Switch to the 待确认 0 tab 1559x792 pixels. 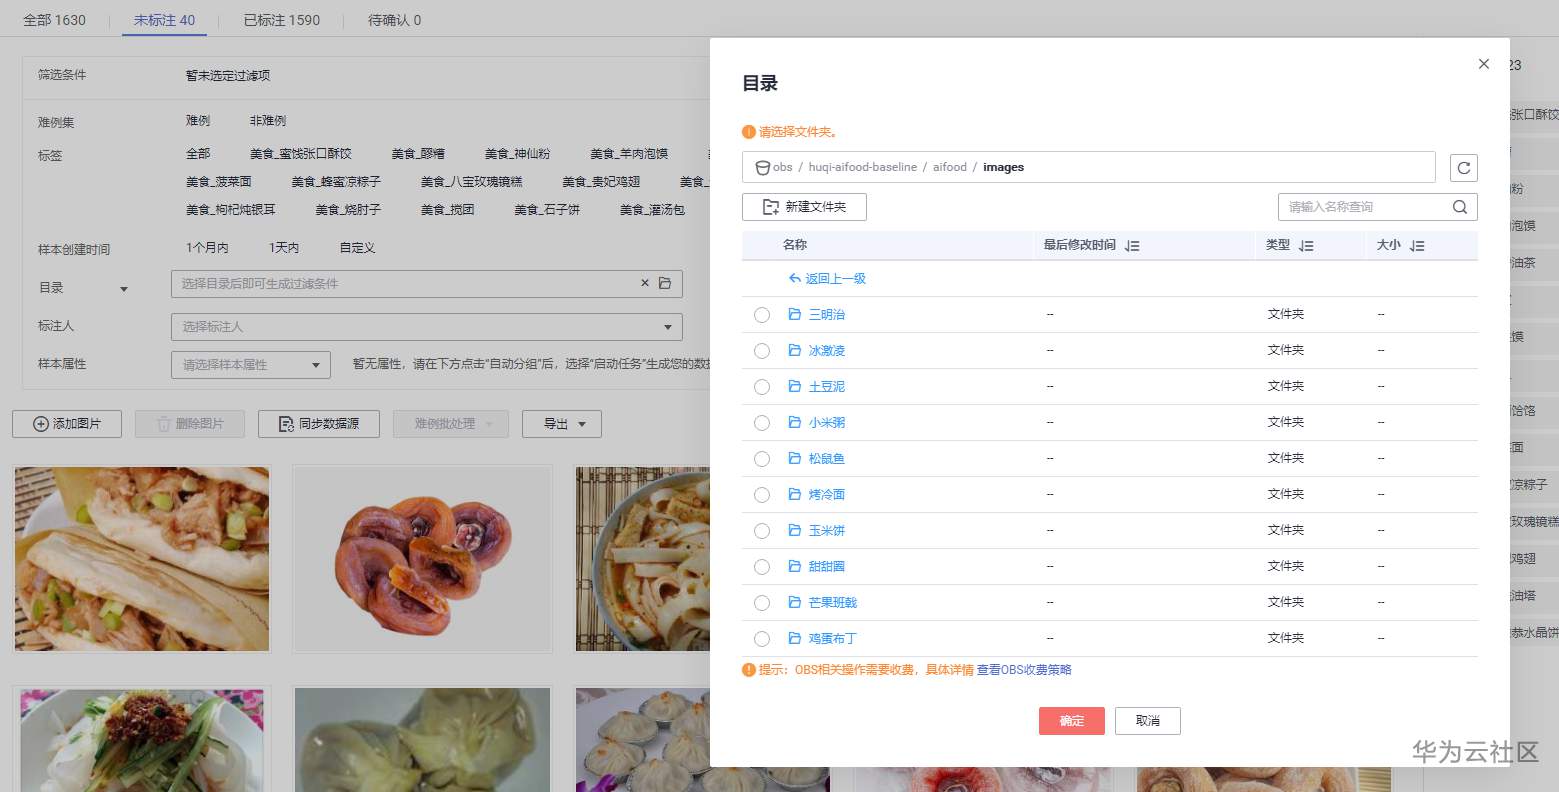(394, 20)
